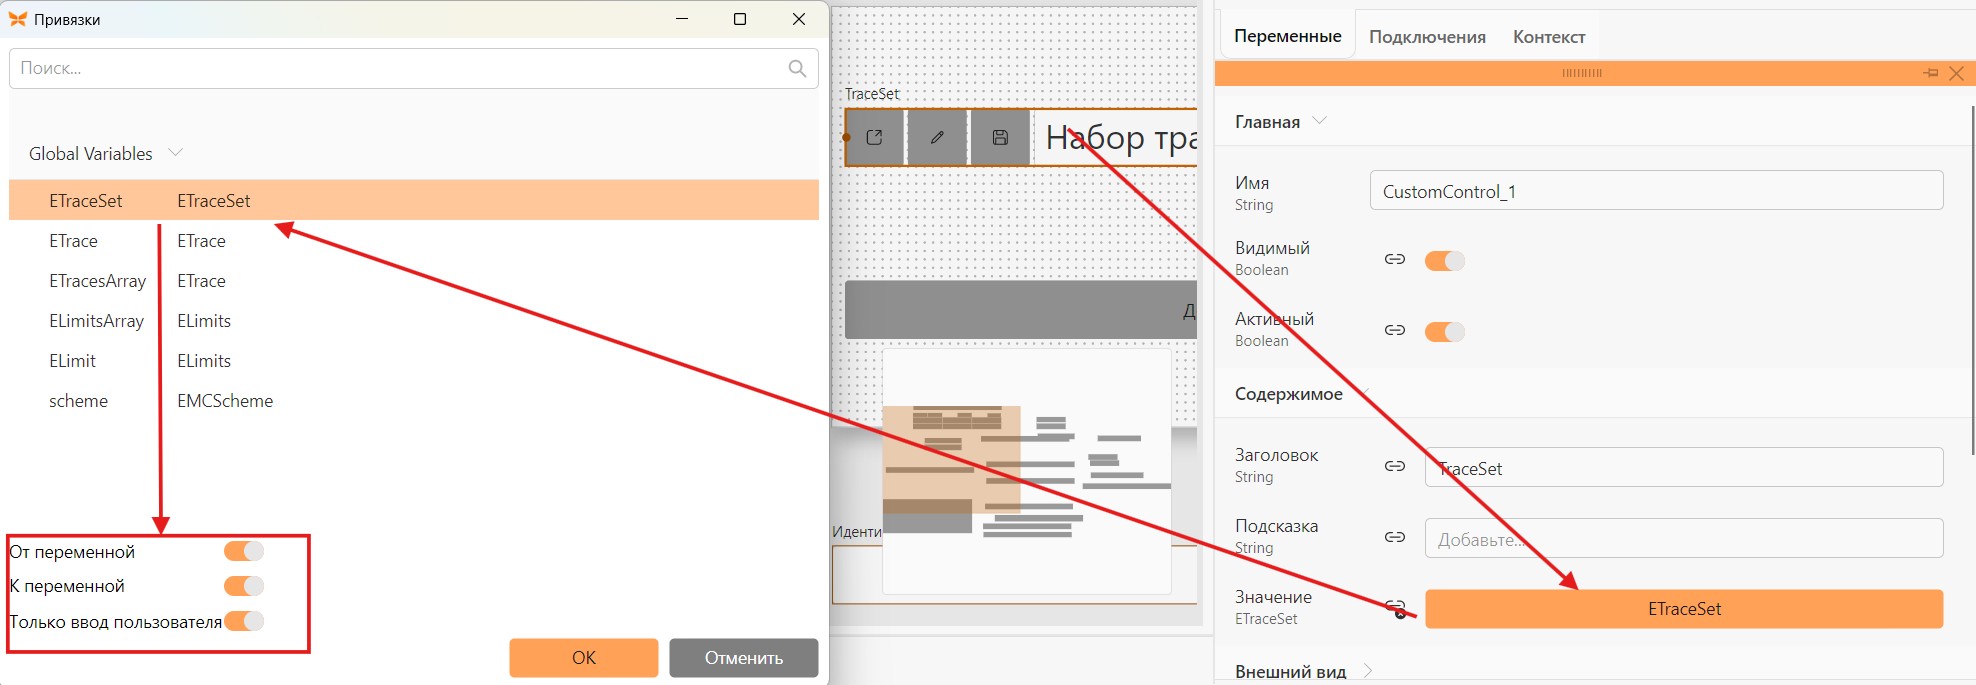Click the pencil edit icon on TraceSet control
This screenshot has height=685, width=1976.
click(x=937, y=137)
